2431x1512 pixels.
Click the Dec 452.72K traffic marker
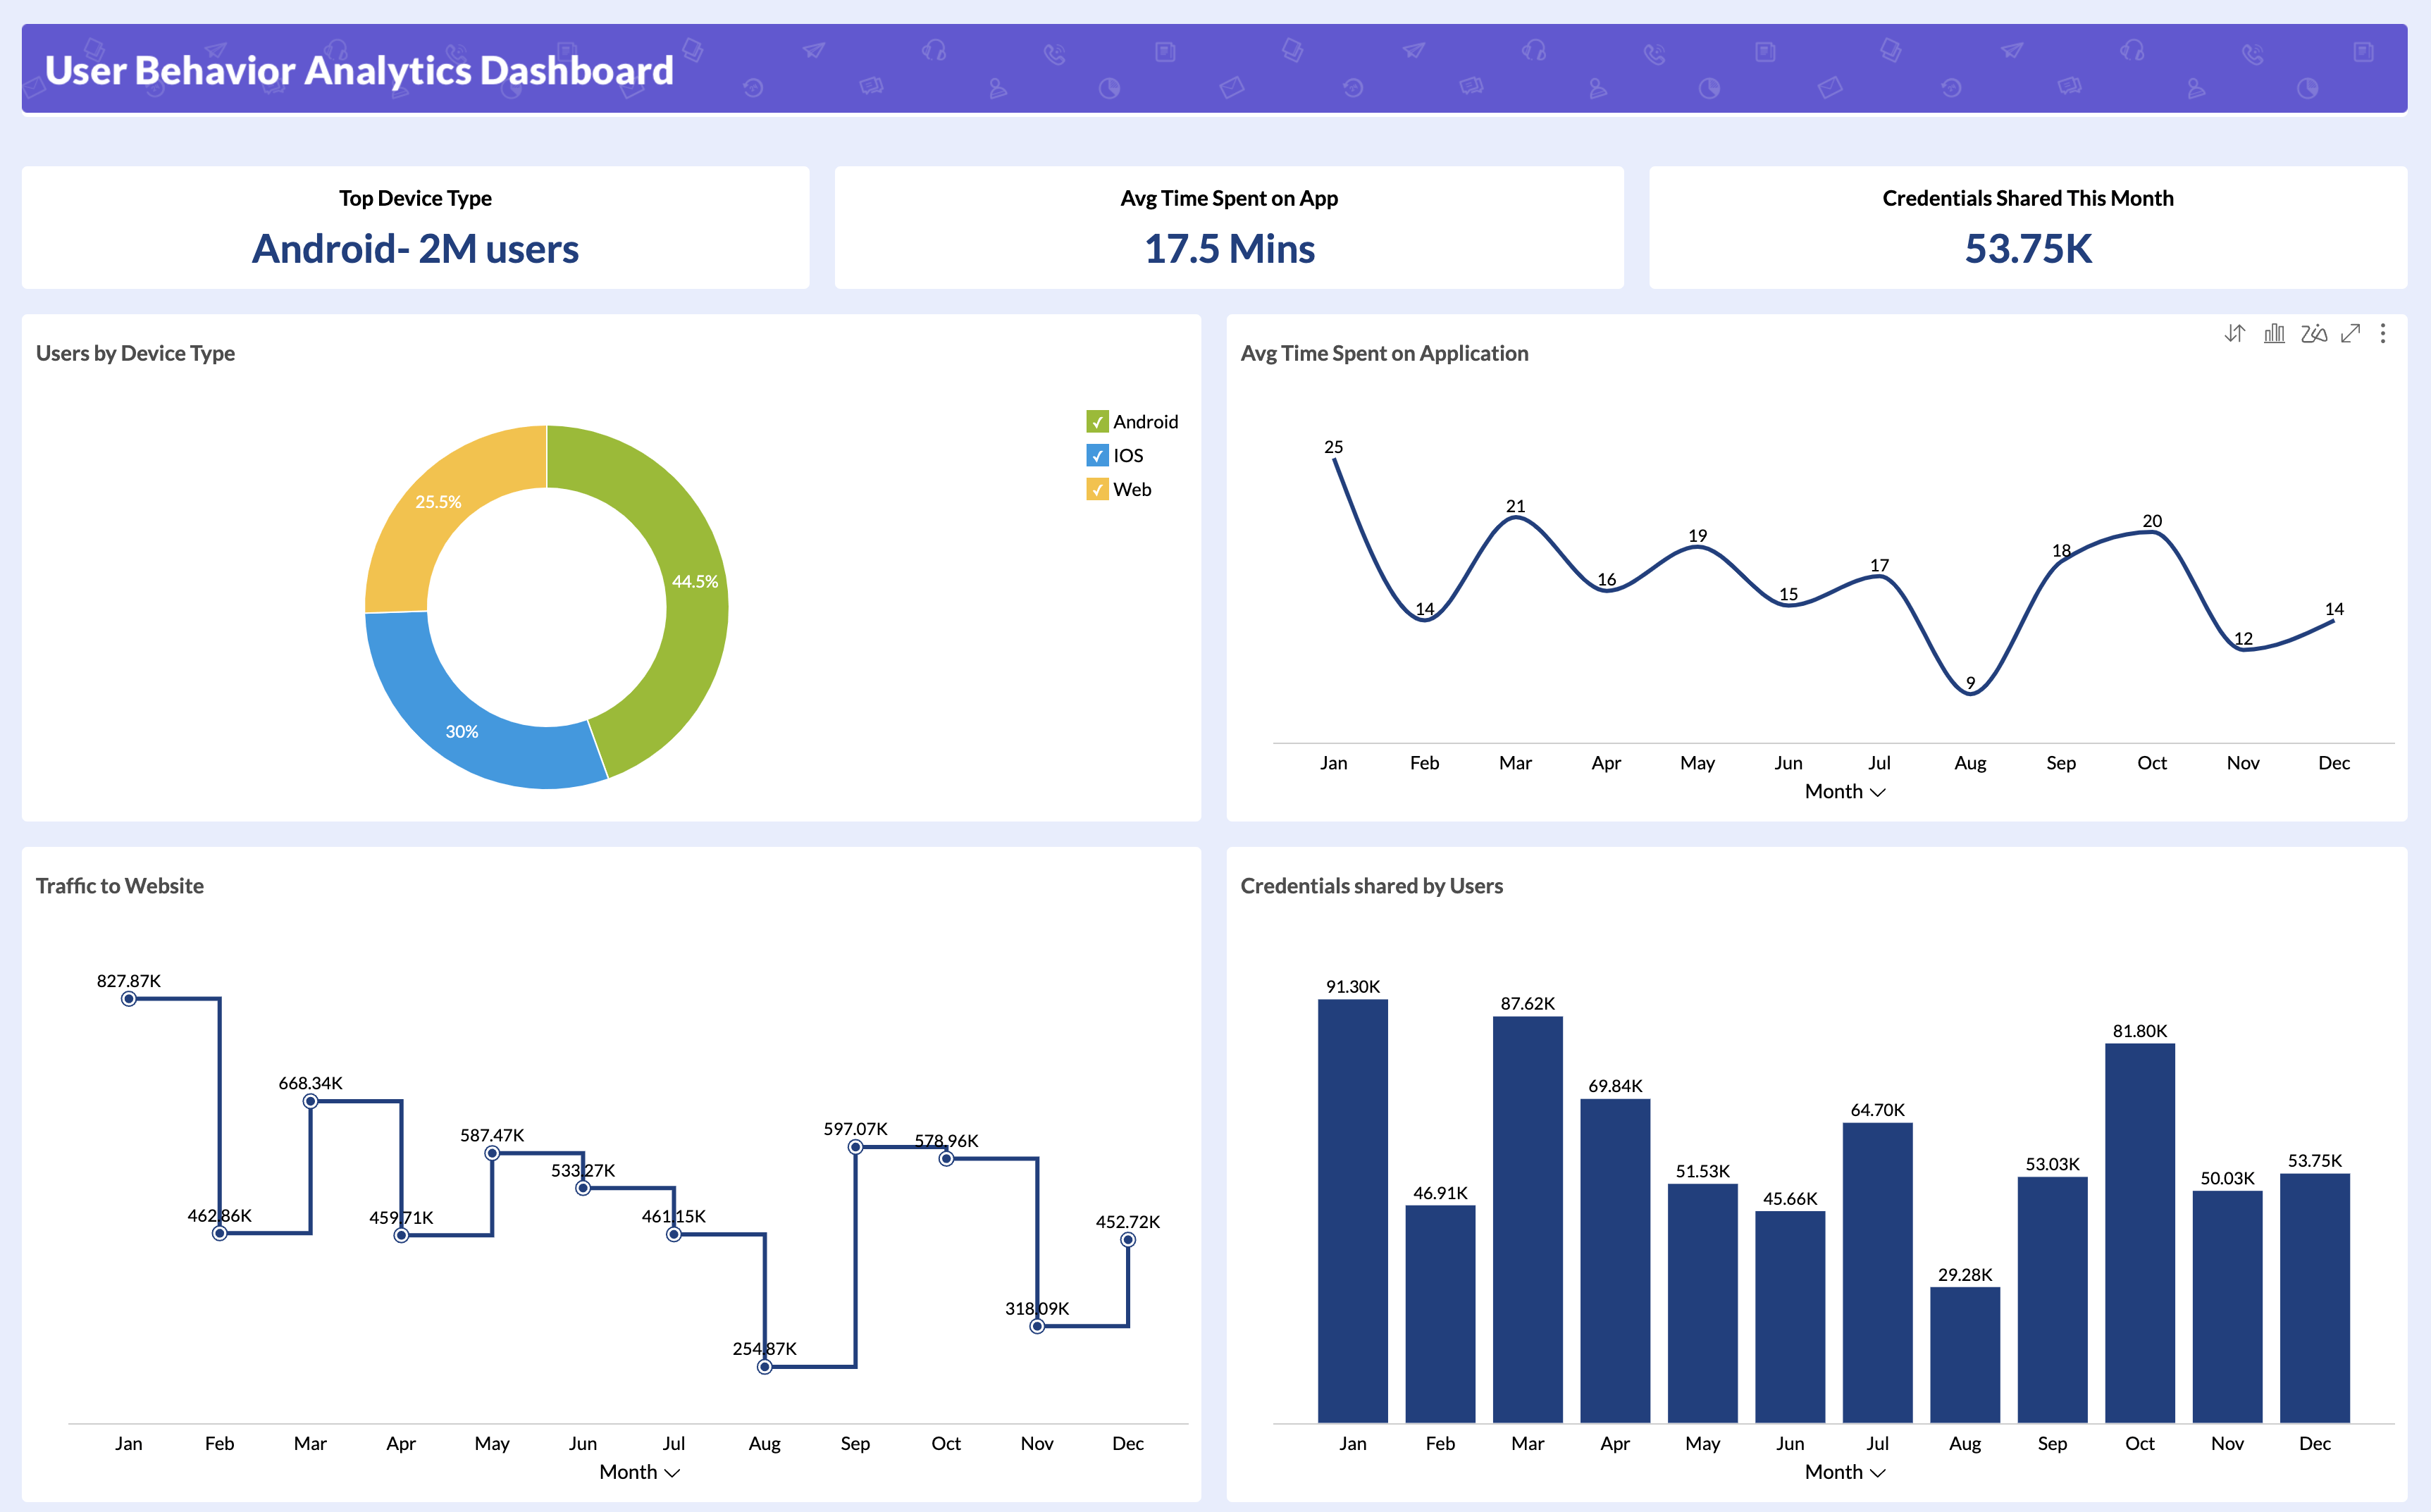[x=1128, y=1240]
